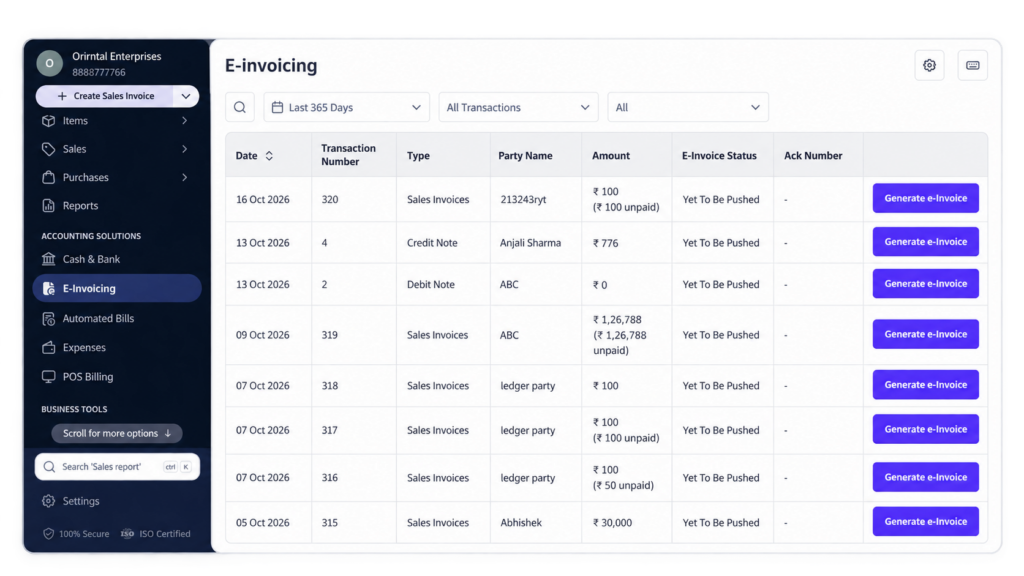Open the e-invoicing settings gear icon
Viewport: 1024px width, 576px height.
(929, 65)
